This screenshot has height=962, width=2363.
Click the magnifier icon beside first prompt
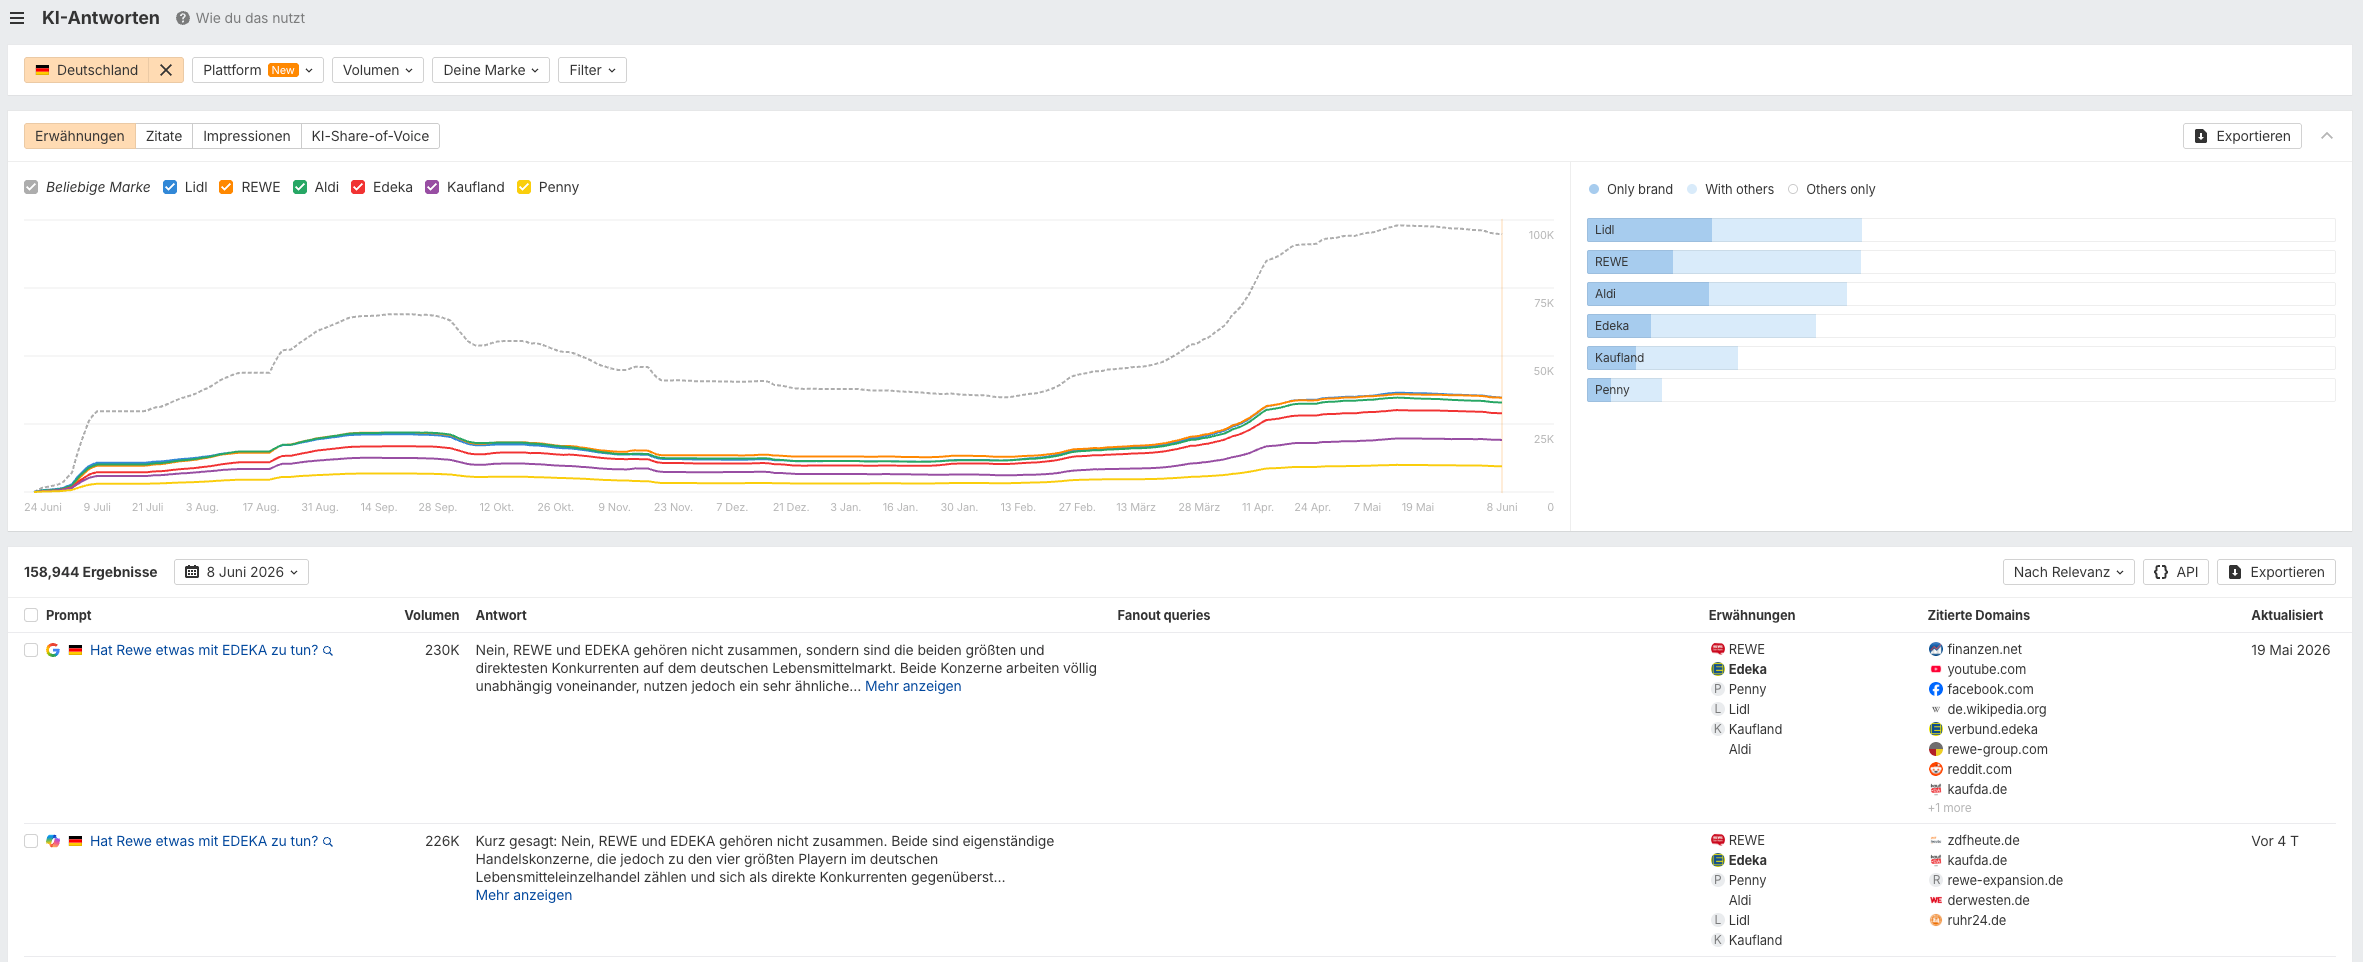tap(328, 651)
